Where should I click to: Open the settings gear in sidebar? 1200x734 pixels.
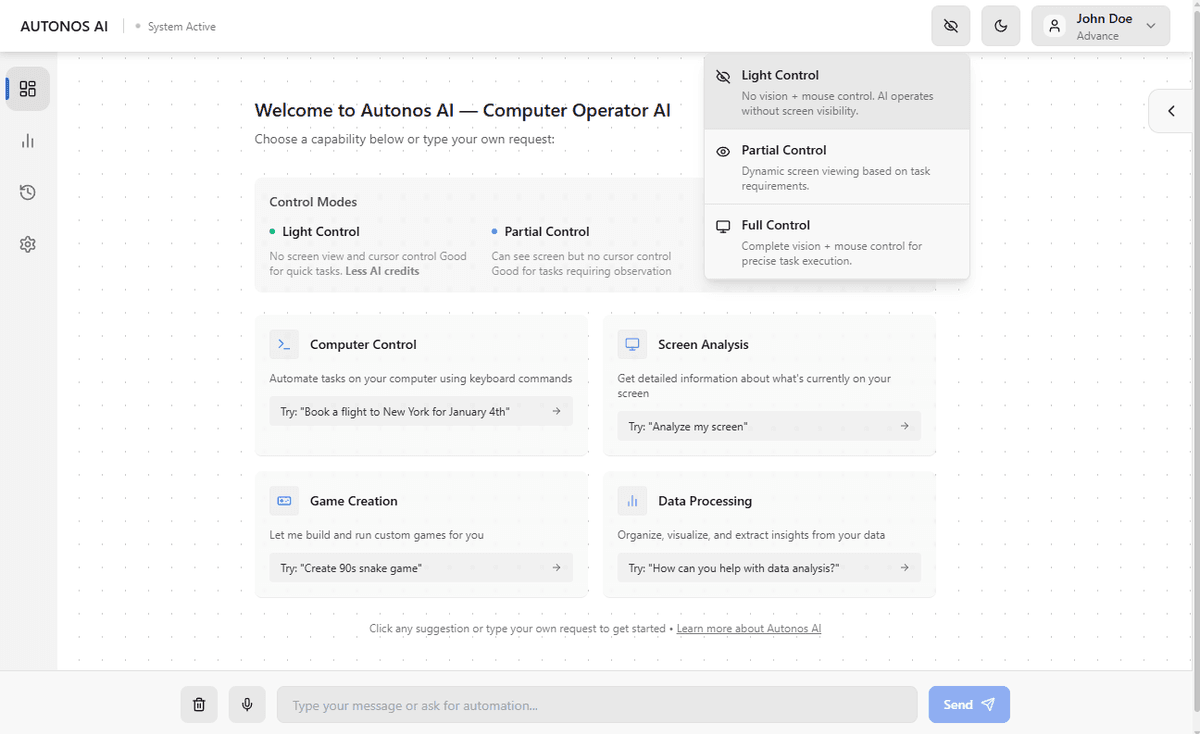(x=28, y=244)
